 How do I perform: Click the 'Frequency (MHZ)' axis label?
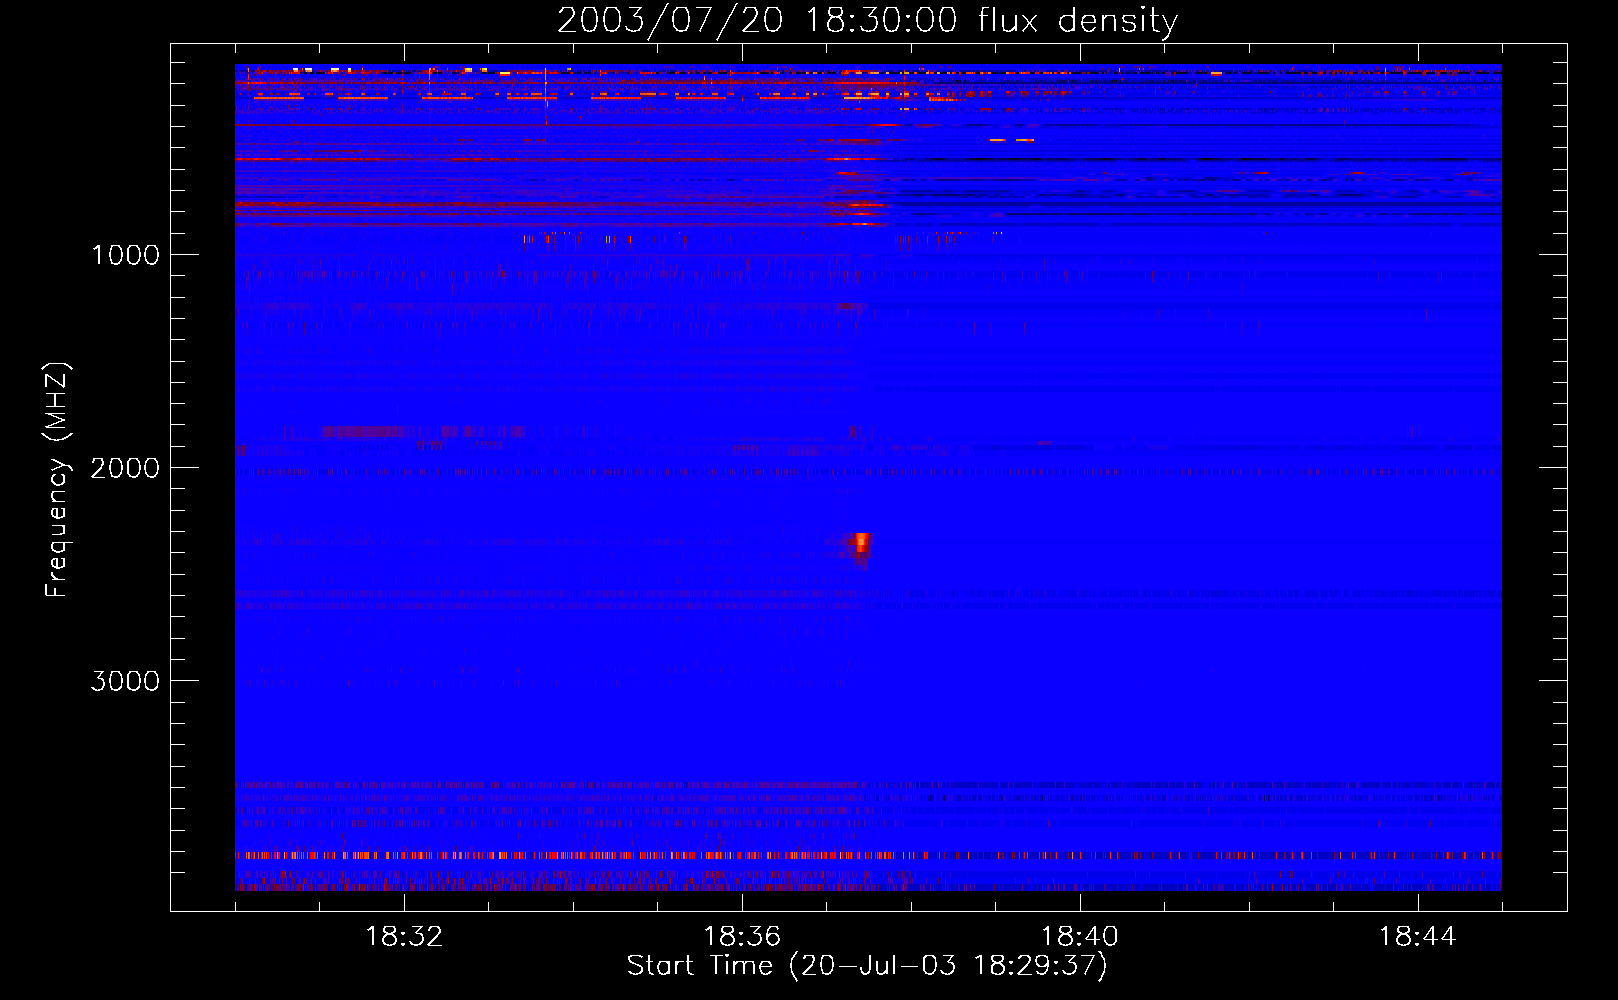click(57, 480)
